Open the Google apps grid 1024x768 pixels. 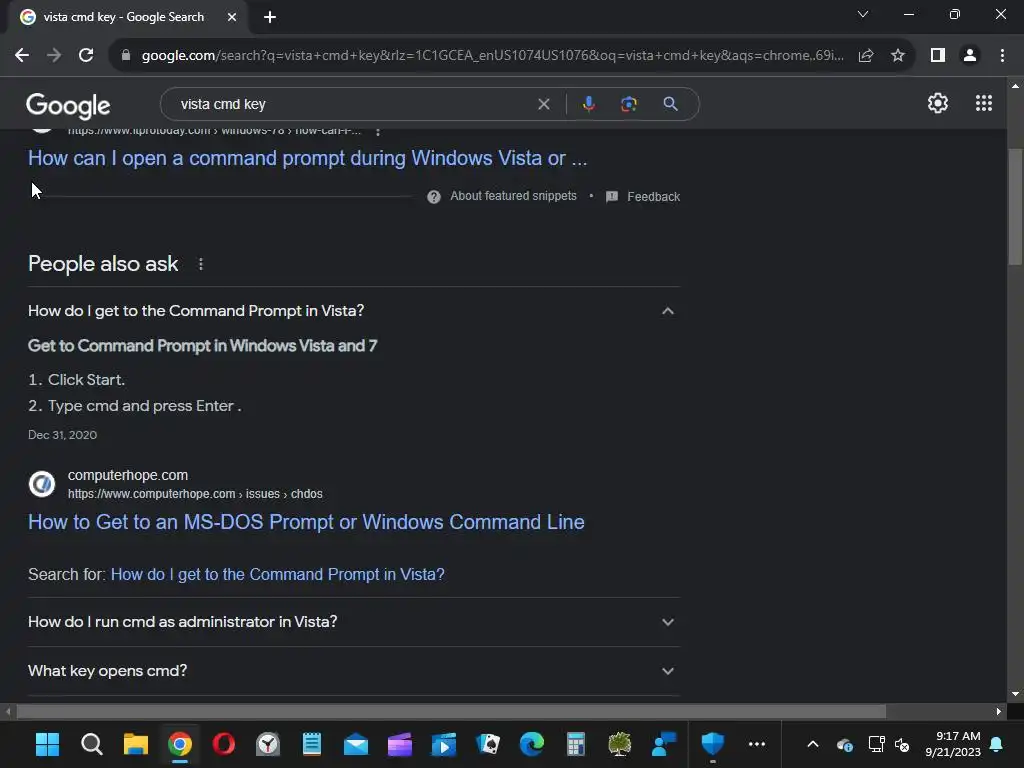pyautogui.click(x=984, y=103)
